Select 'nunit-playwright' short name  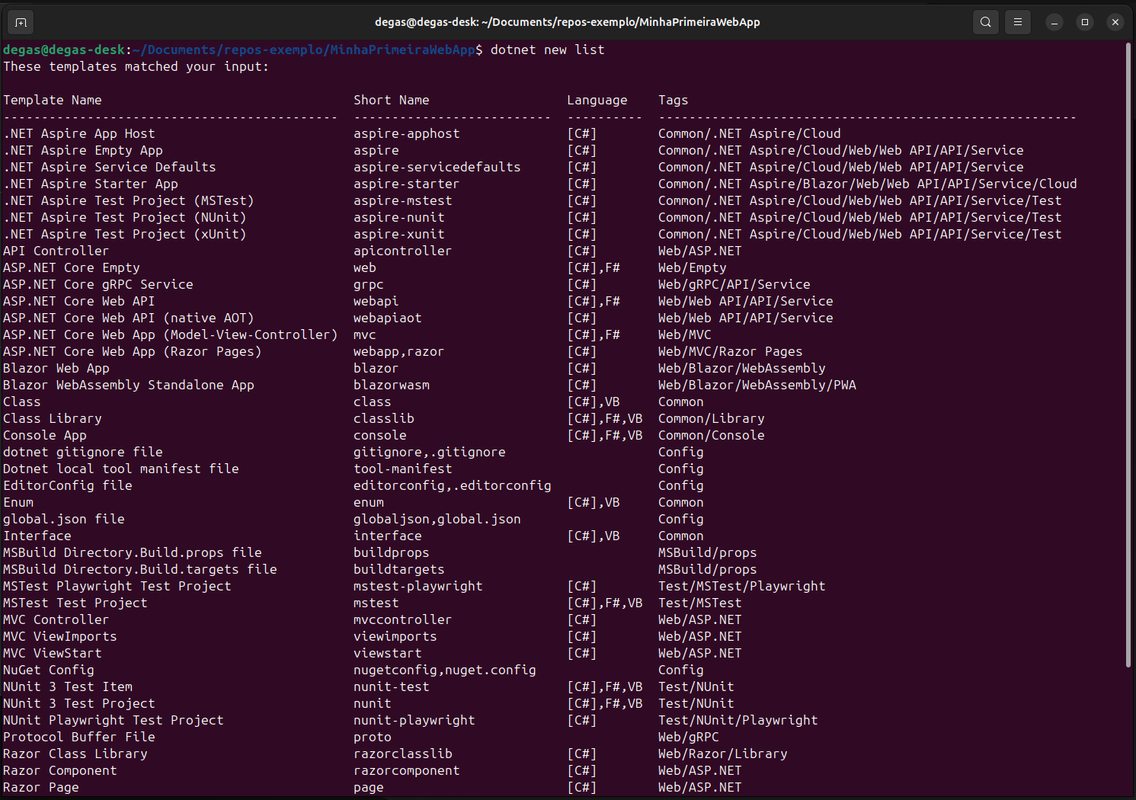[x=414, y=720]
